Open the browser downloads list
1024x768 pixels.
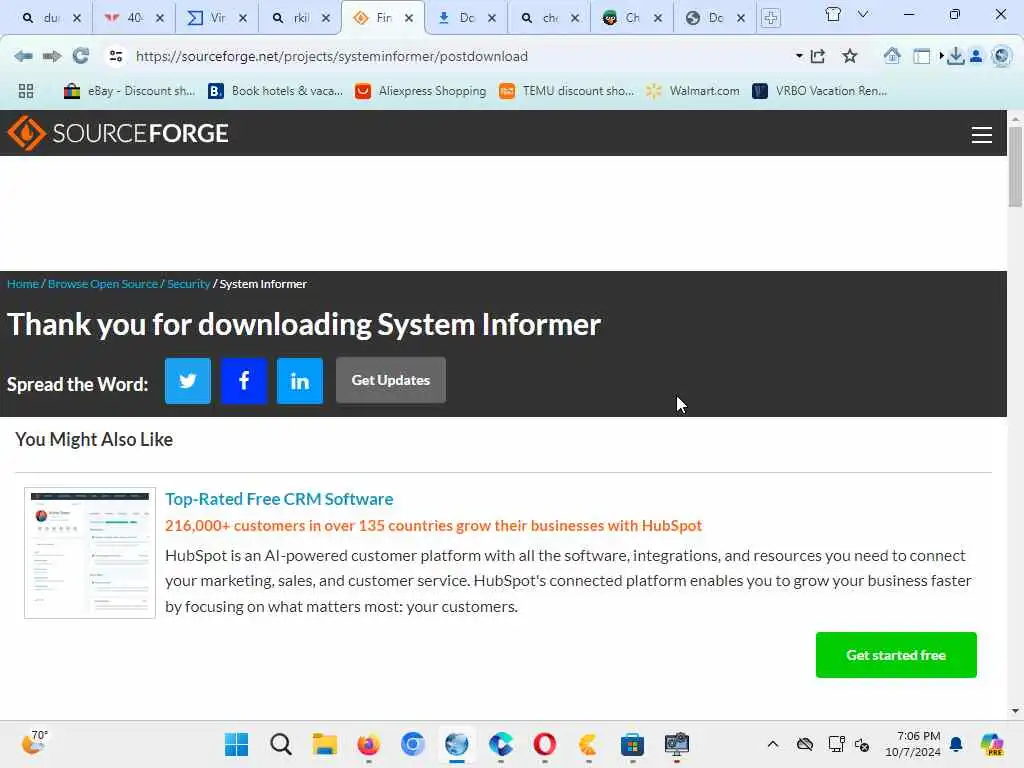coord(955,56)
